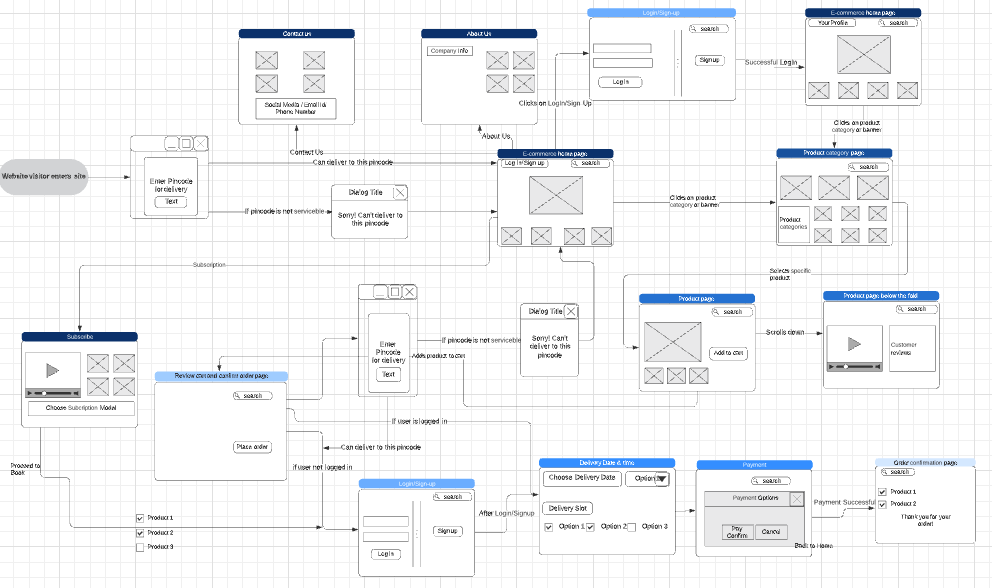Adjust the Subscribe video progress slider knob
This screenshot has height=588, width=992.
[x=44, y=393]
